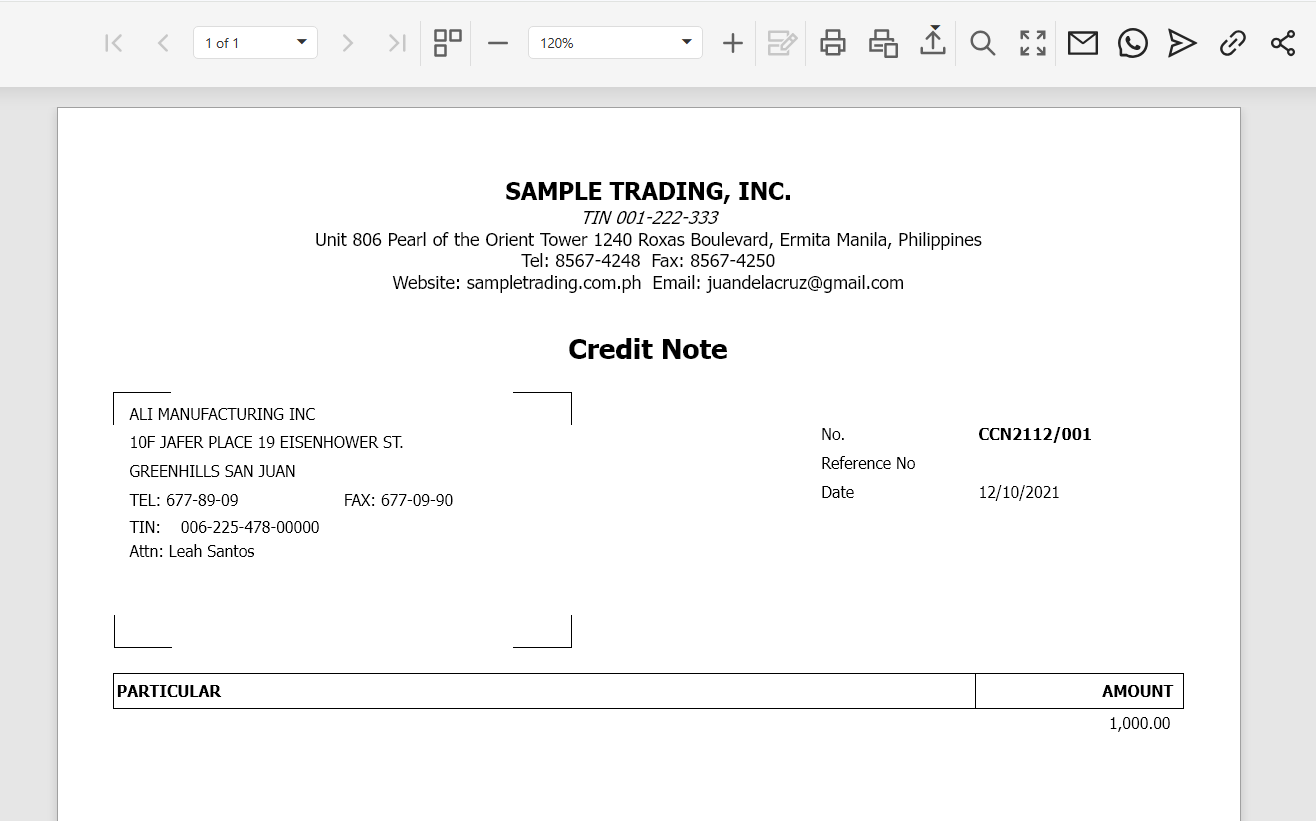This screenshot has height=821, width=1316.
Task: Export the document via upload icon
Action: pyautogui.click(x=933, y=41)
